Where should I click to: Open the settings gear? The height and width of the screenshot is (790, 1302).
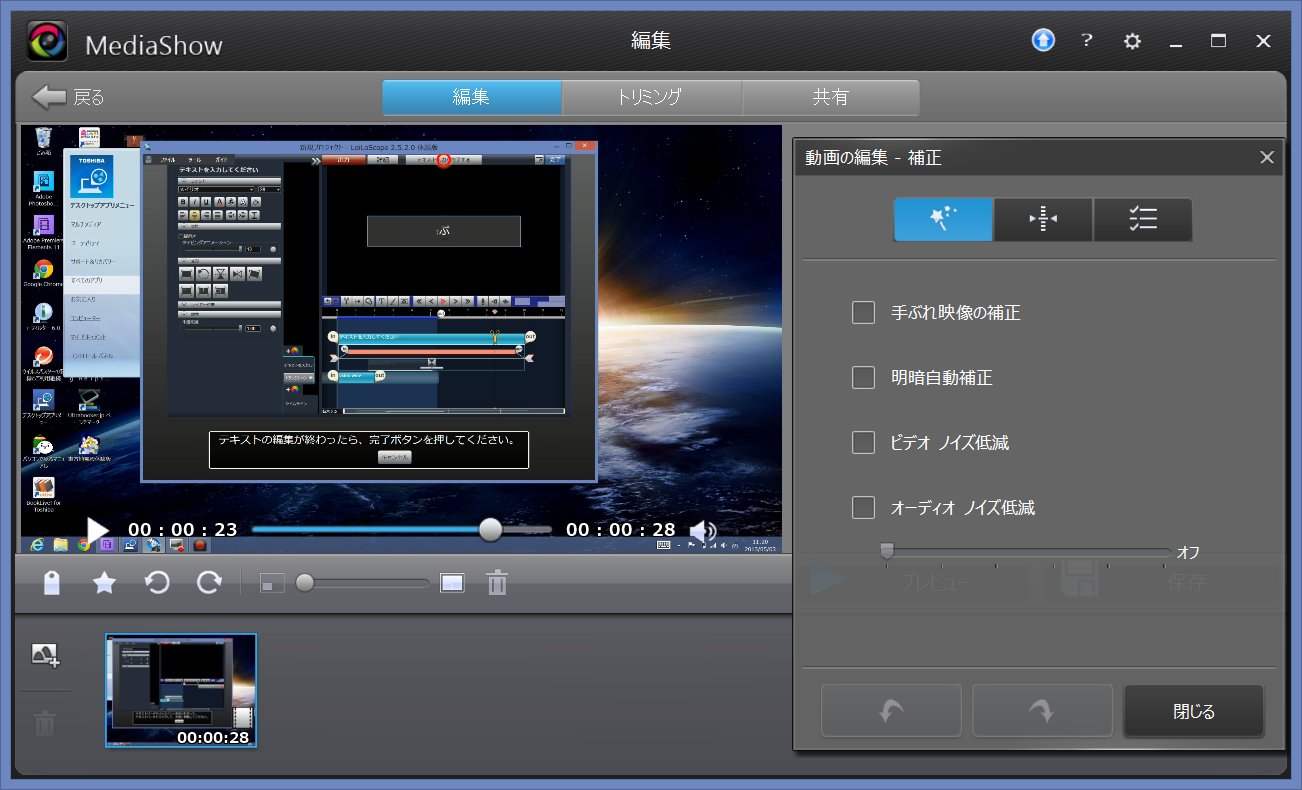tap(1132, 41)
